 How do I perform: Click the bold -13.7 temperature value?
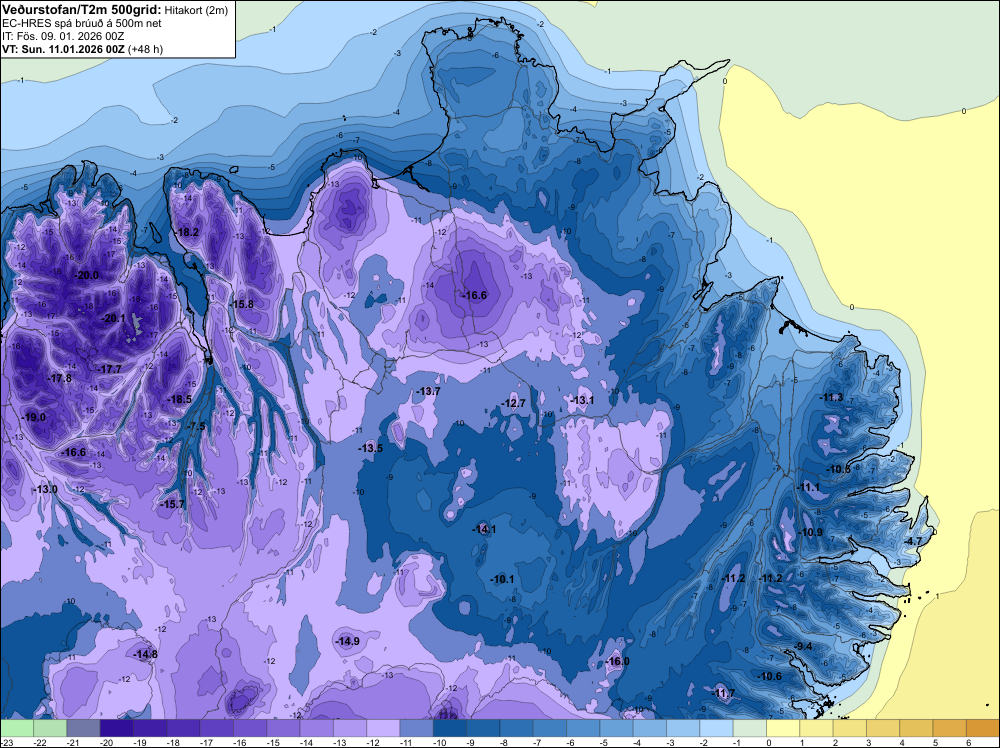pyautogui.click(x=429, y=391)
